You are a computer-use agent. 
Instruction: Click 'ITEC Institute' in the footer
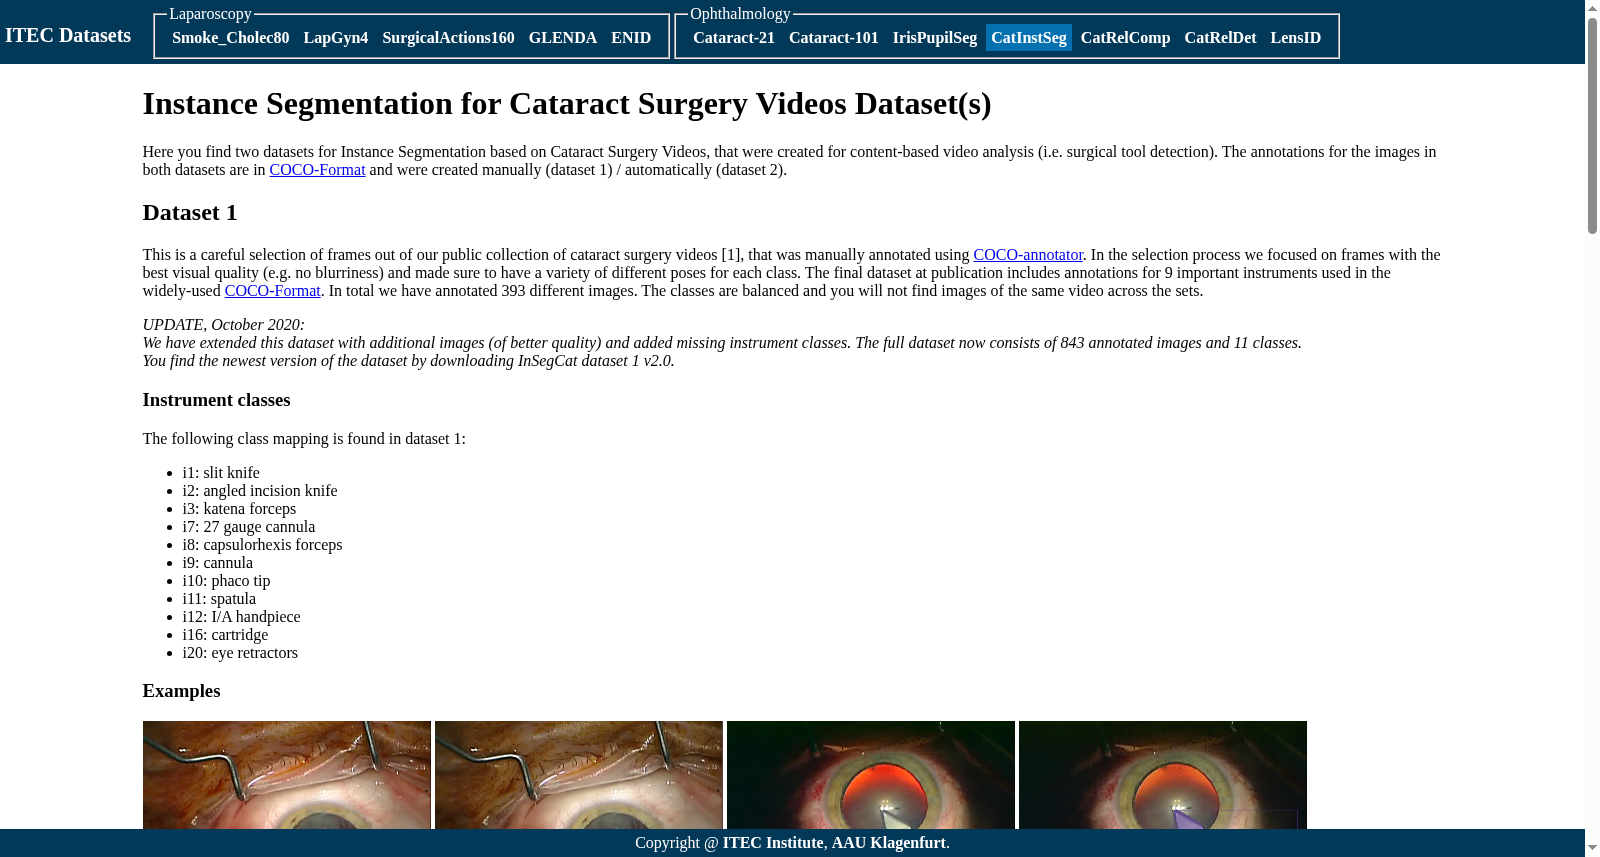[773, 843]
